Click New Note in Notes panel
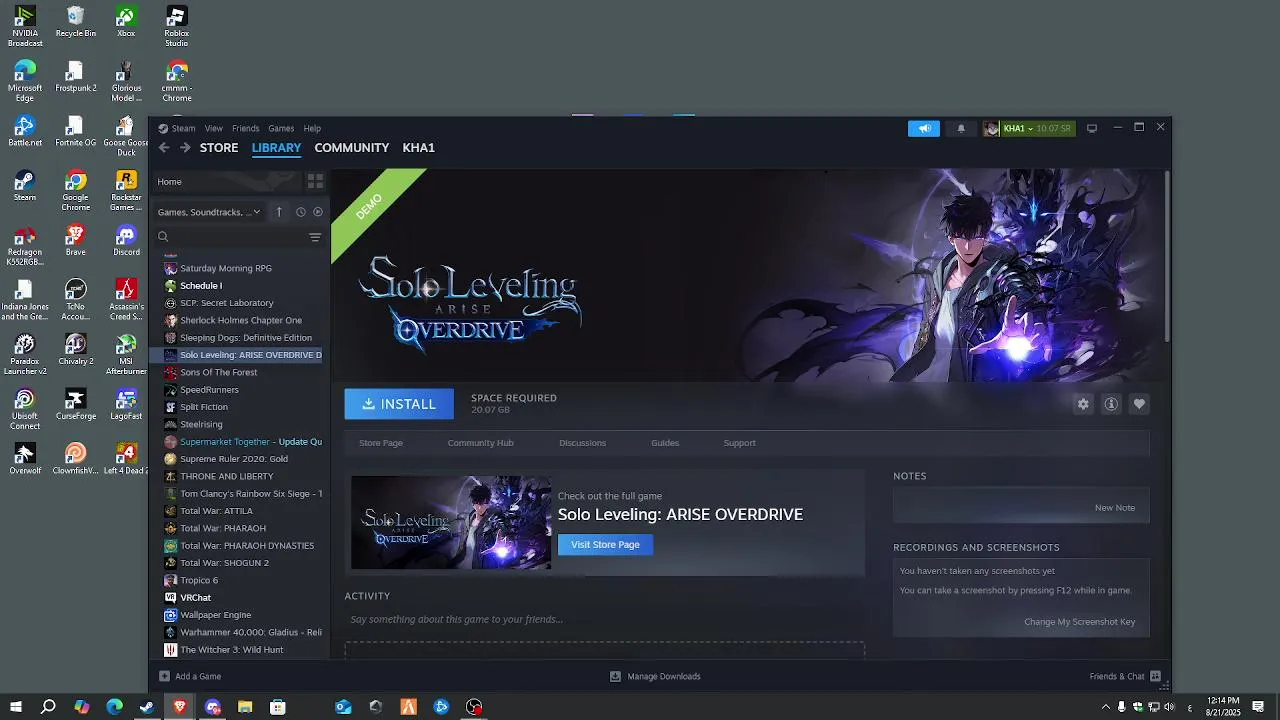 point(1115,508)
